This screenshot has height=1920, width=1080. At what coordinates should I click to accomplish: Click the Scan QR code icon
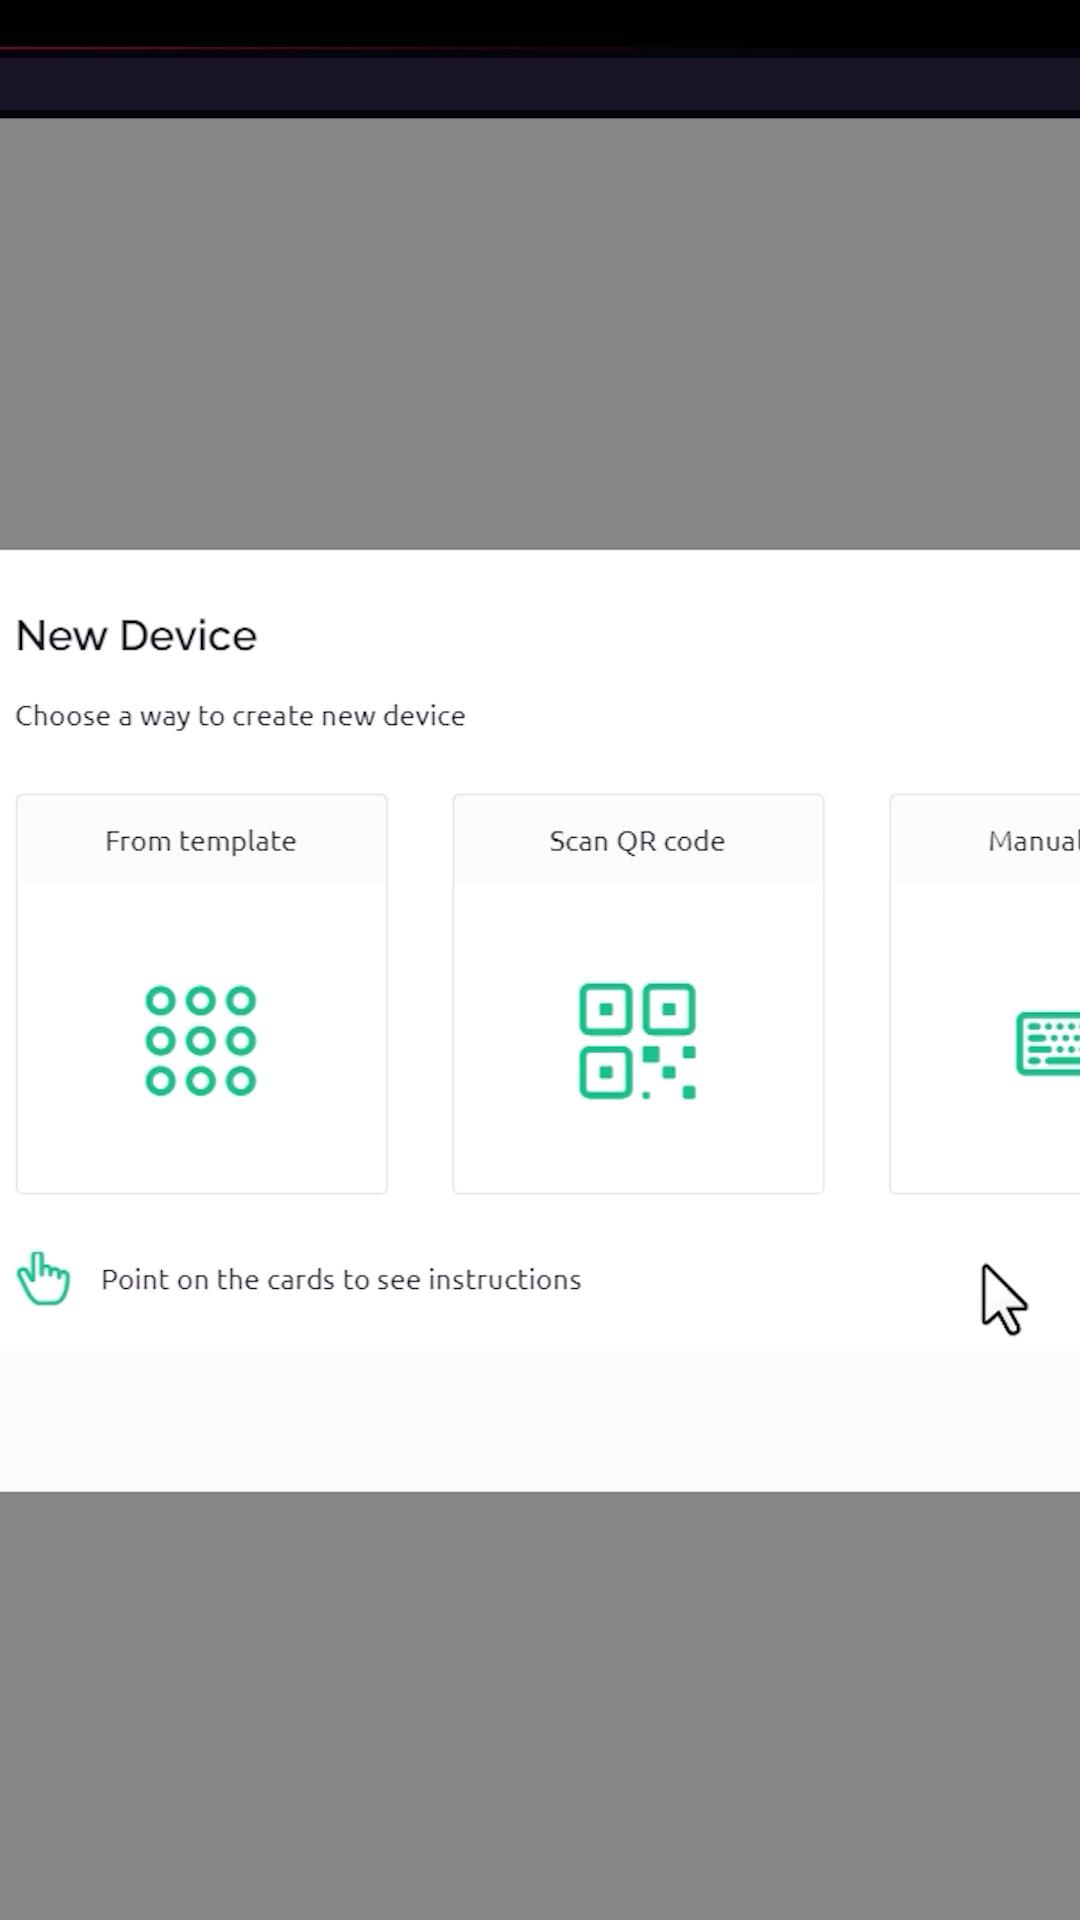pyautogui.click(x=638, y=1041)
